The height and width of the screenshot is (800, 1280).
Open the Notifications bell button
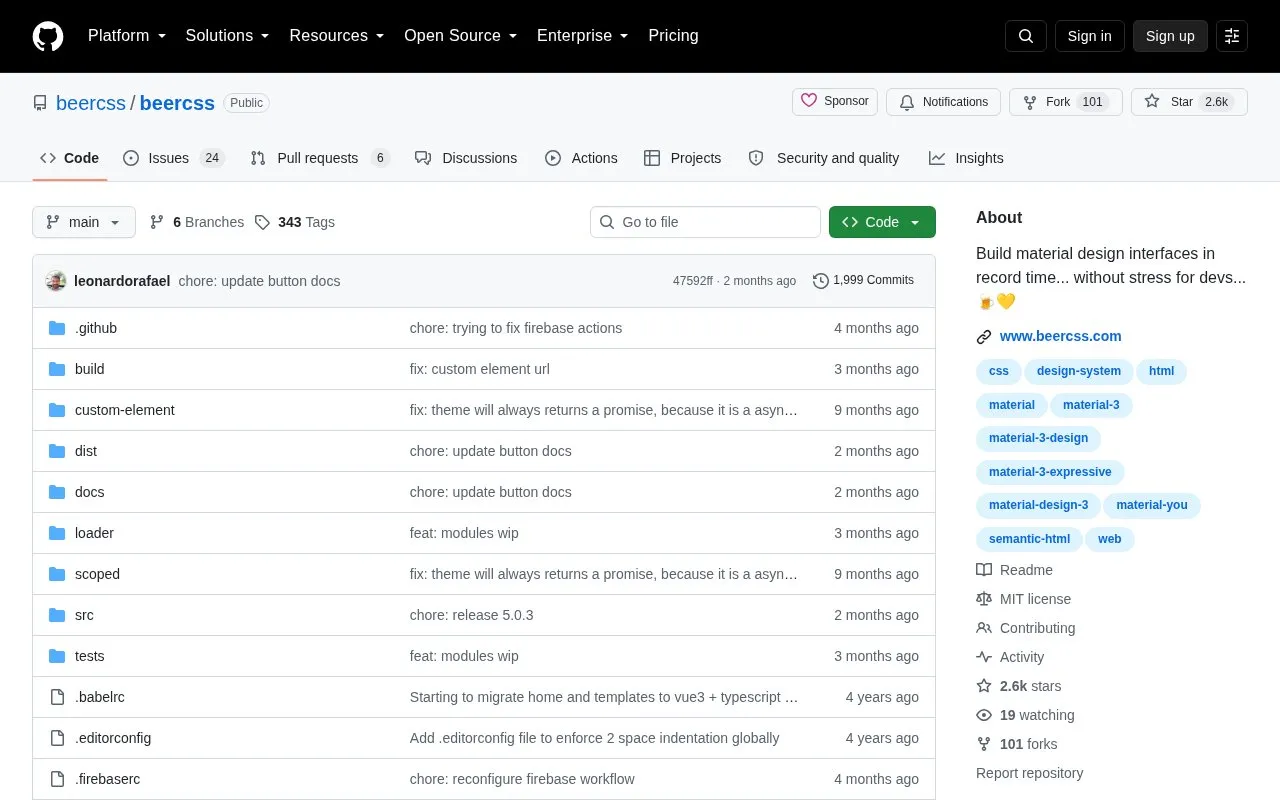pyautogui.click(x=944, y=102)
